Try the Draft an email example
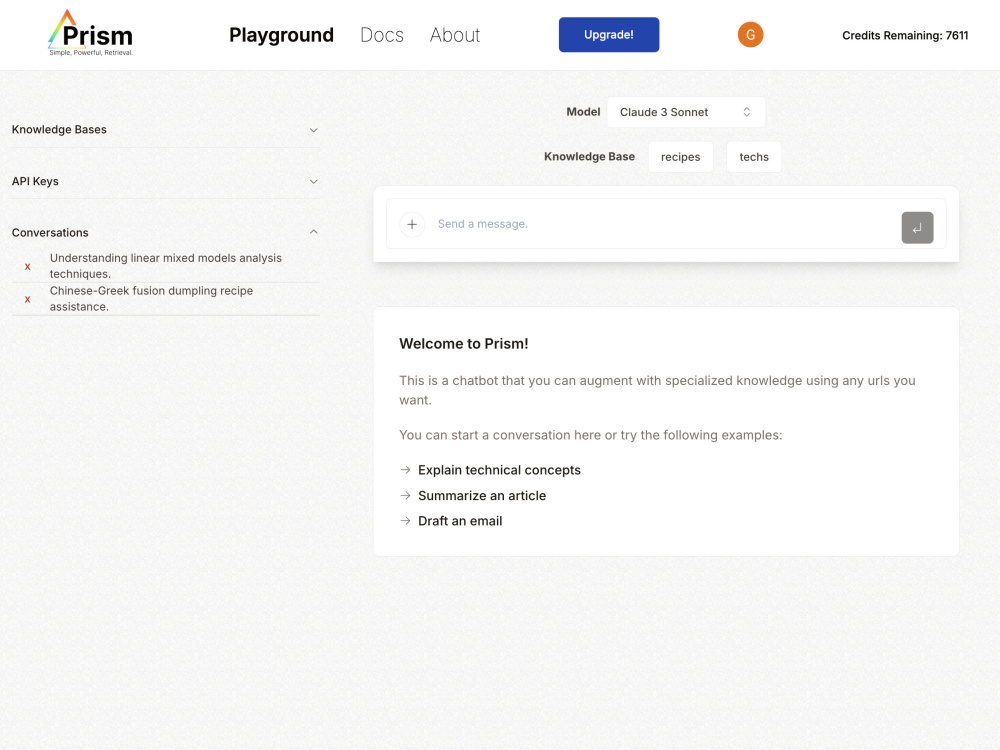 [460, 521]
